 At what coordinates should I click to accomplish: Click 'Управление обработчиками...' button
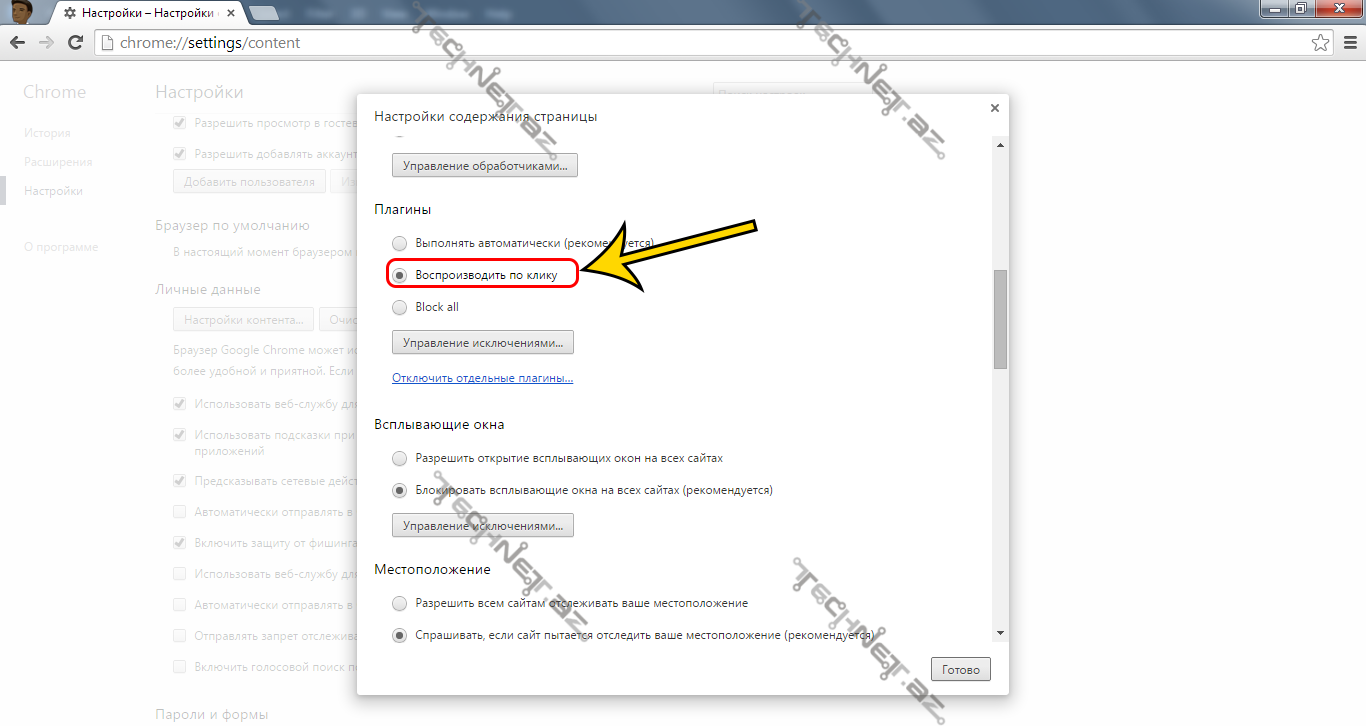coord(484,165)
